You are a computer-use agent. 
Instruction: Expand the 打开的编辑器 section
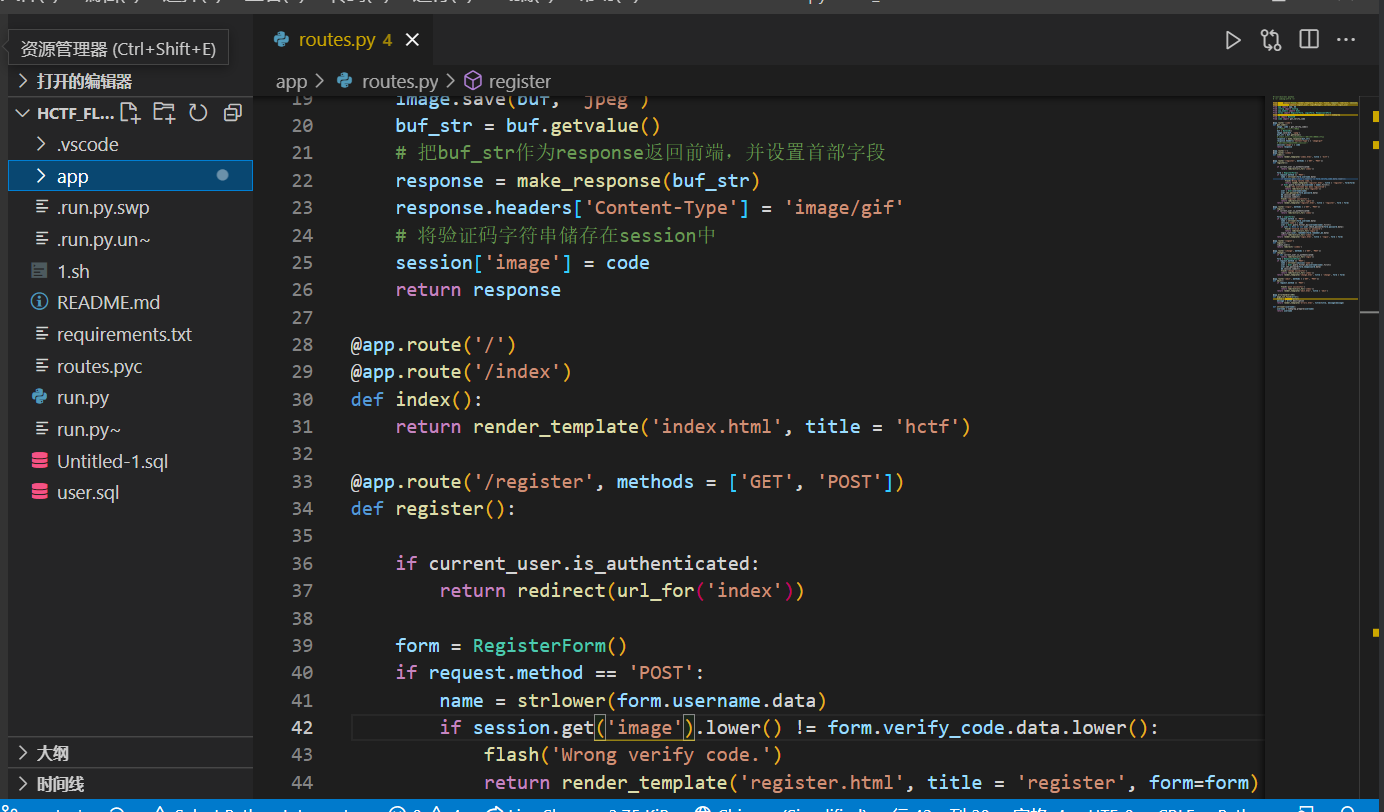click(84, 81)
